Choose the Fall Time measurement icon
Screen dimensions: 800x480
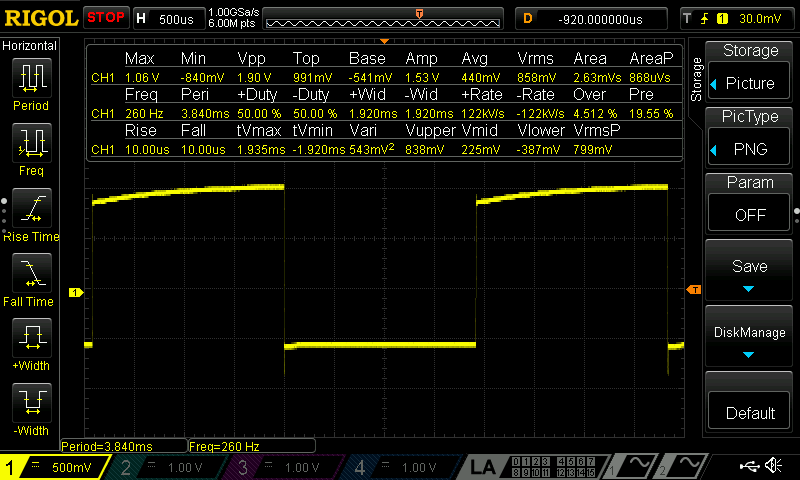coord(31,279)
